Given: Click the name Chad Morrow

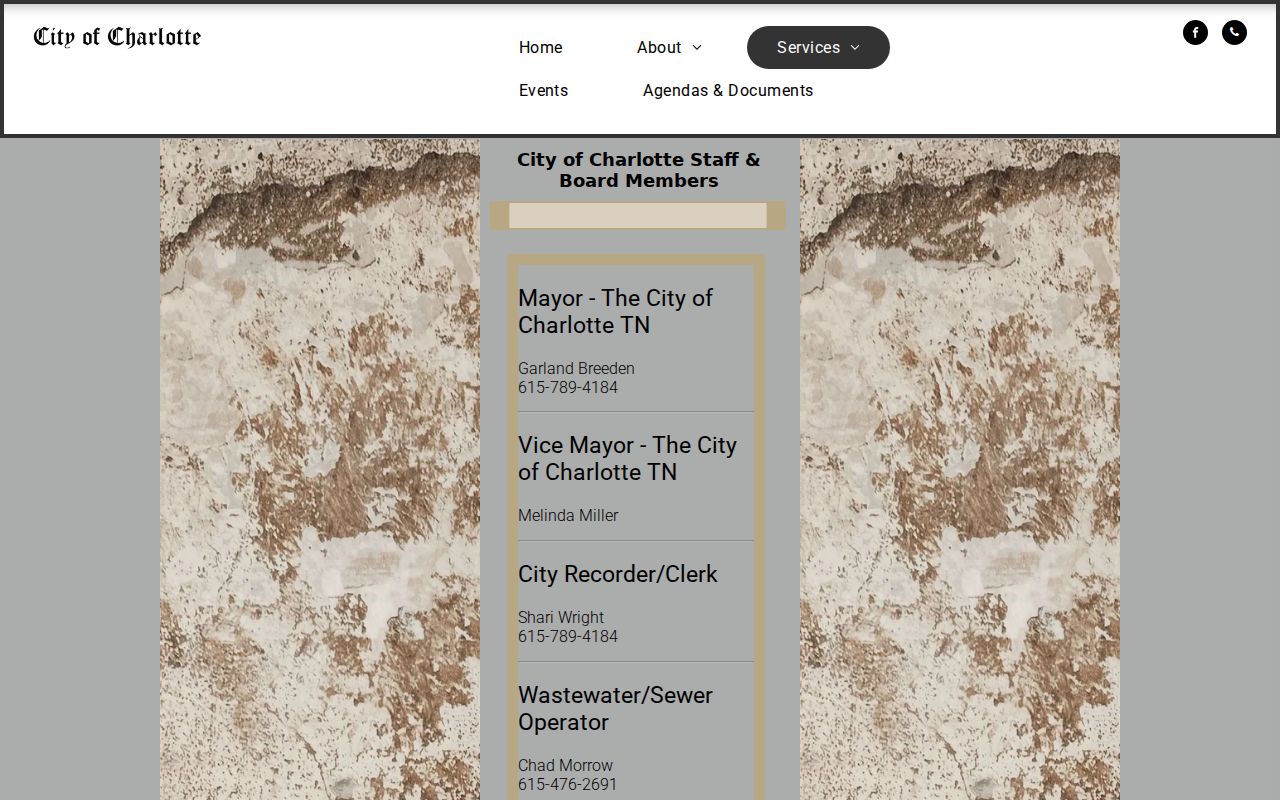Looking at the screenshot, I should tap(565, 765).
